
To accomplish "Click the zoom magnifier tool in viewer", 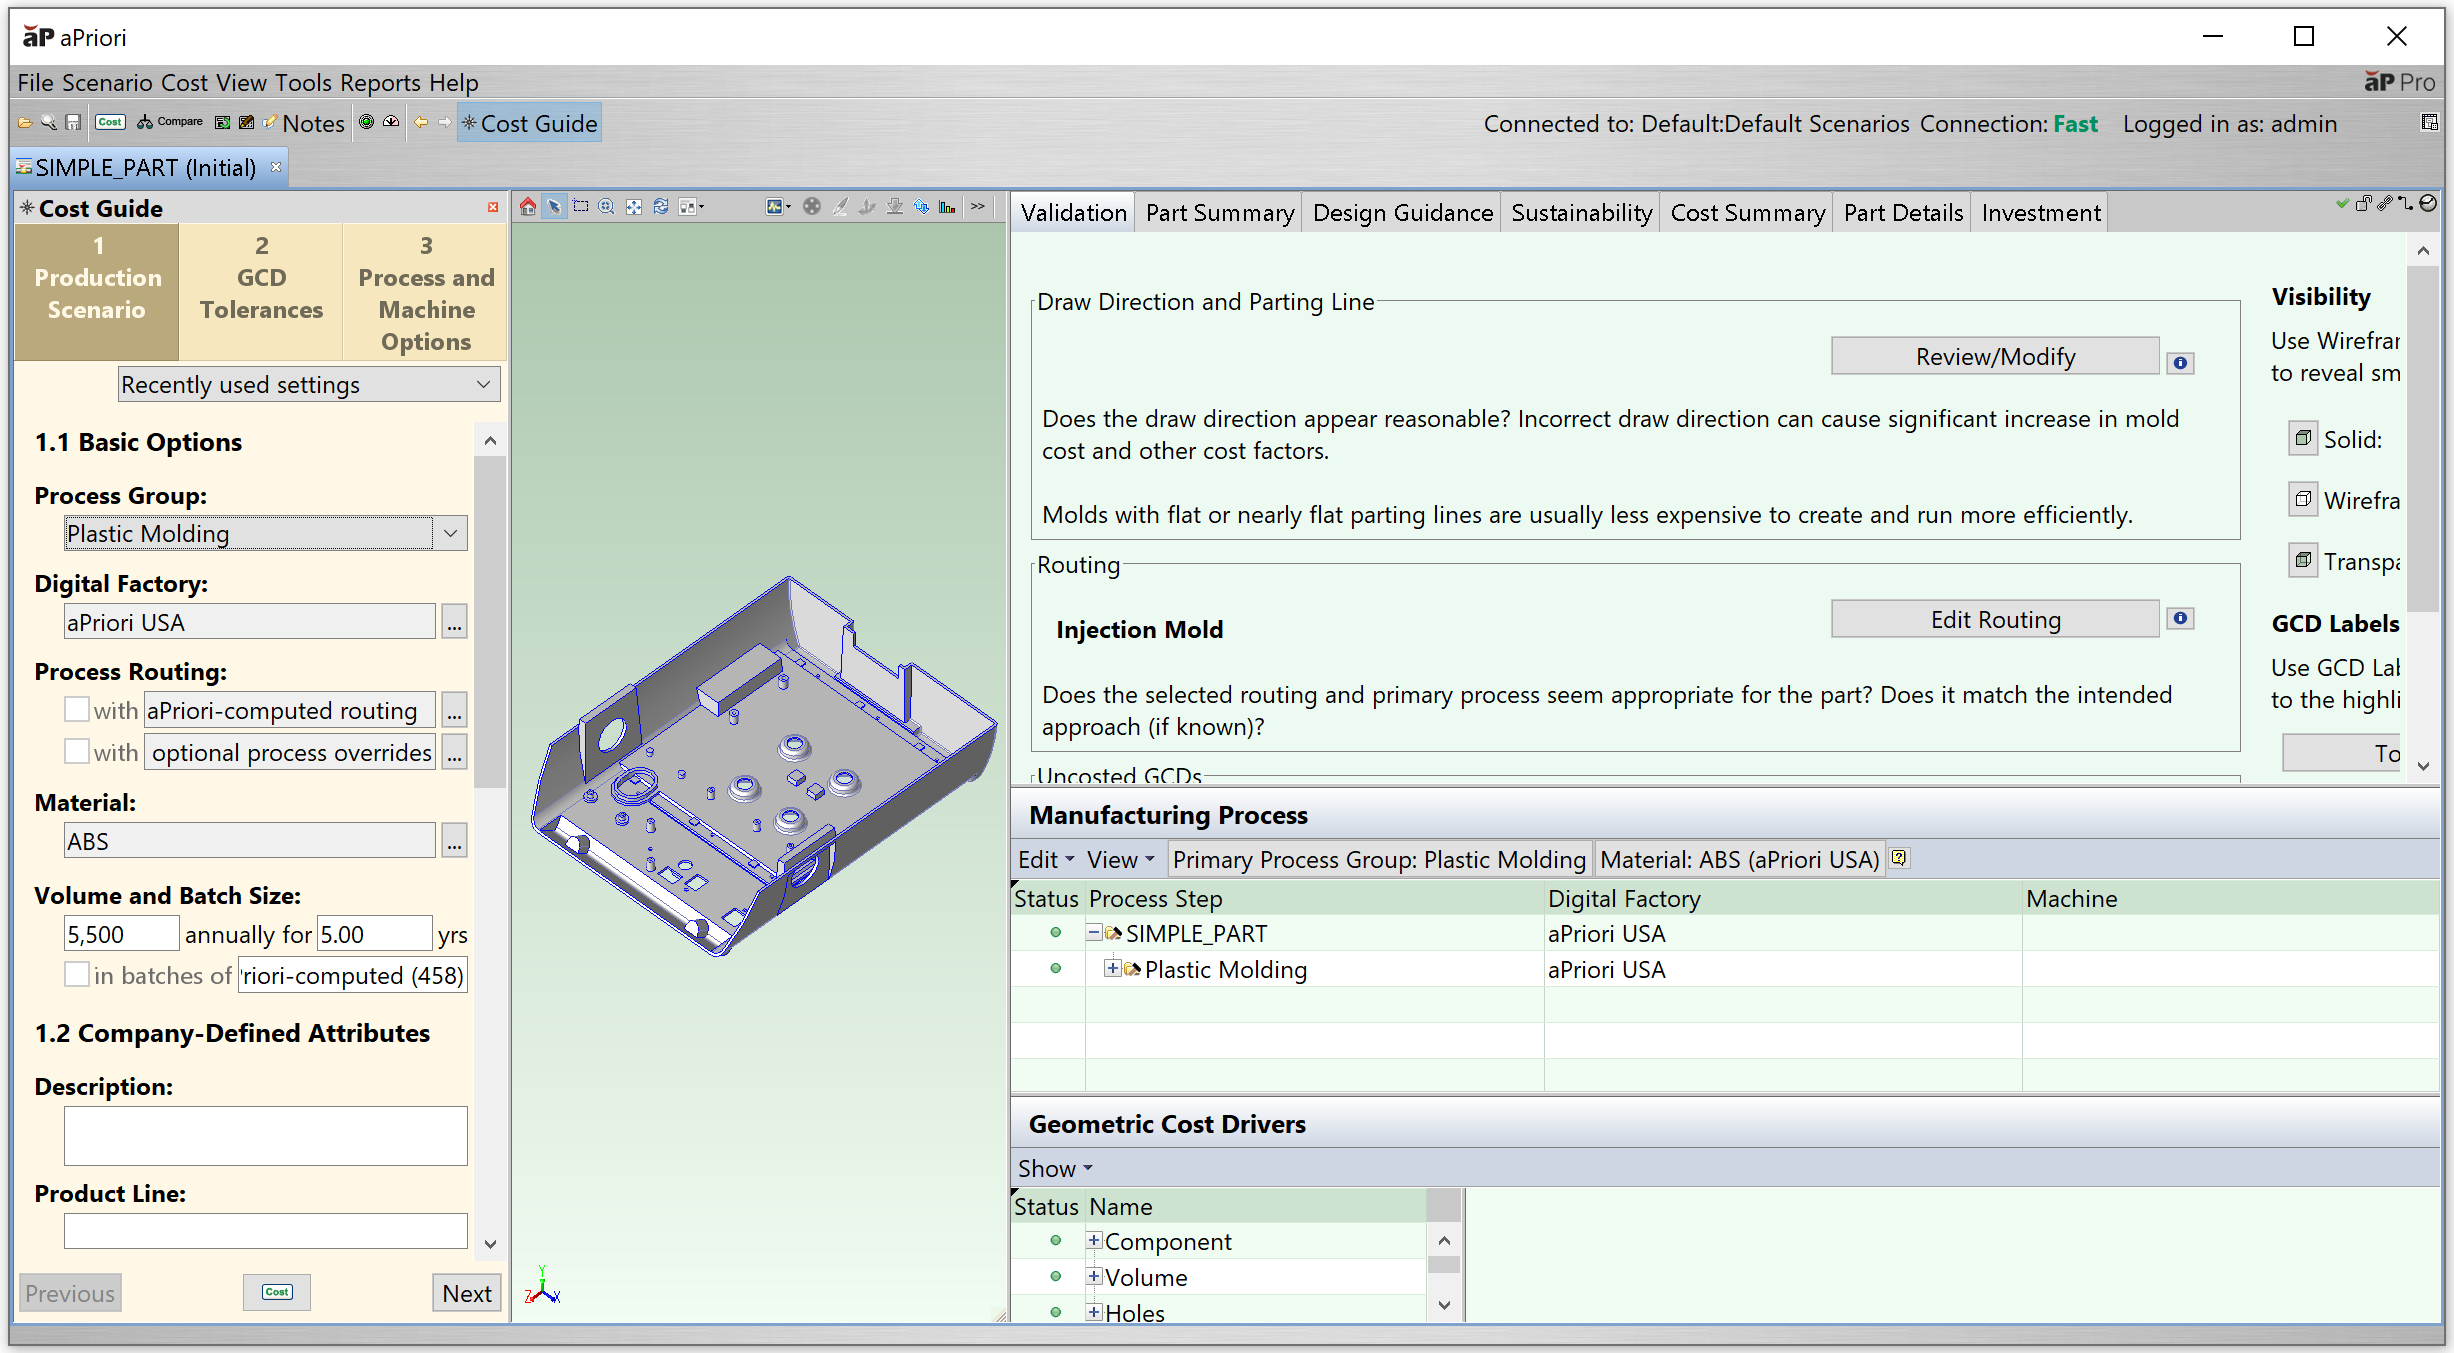I will (x=606, y=207).
